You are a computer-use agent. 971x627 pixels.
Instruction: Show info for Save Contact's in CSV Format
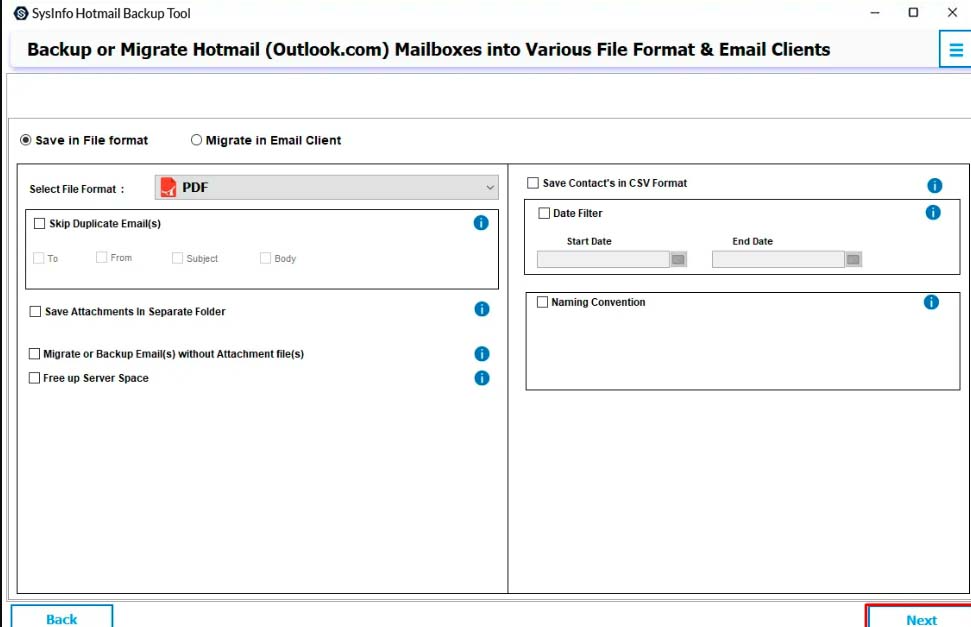934,185
